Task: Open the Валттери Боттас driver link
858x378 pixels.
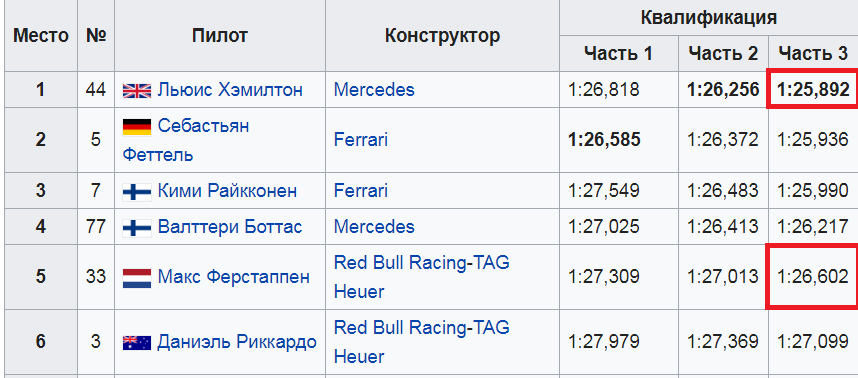Action: click(x=230, y=226)
